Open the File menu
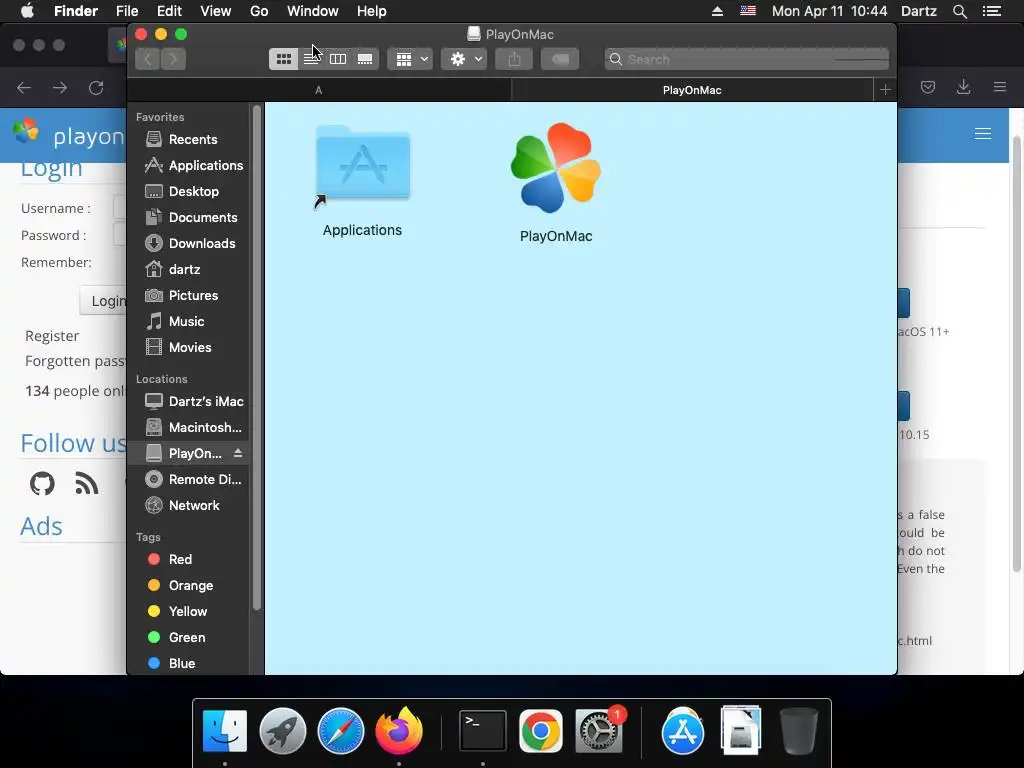The height and width of the screenshot is (768, 1024). [127, 11]
